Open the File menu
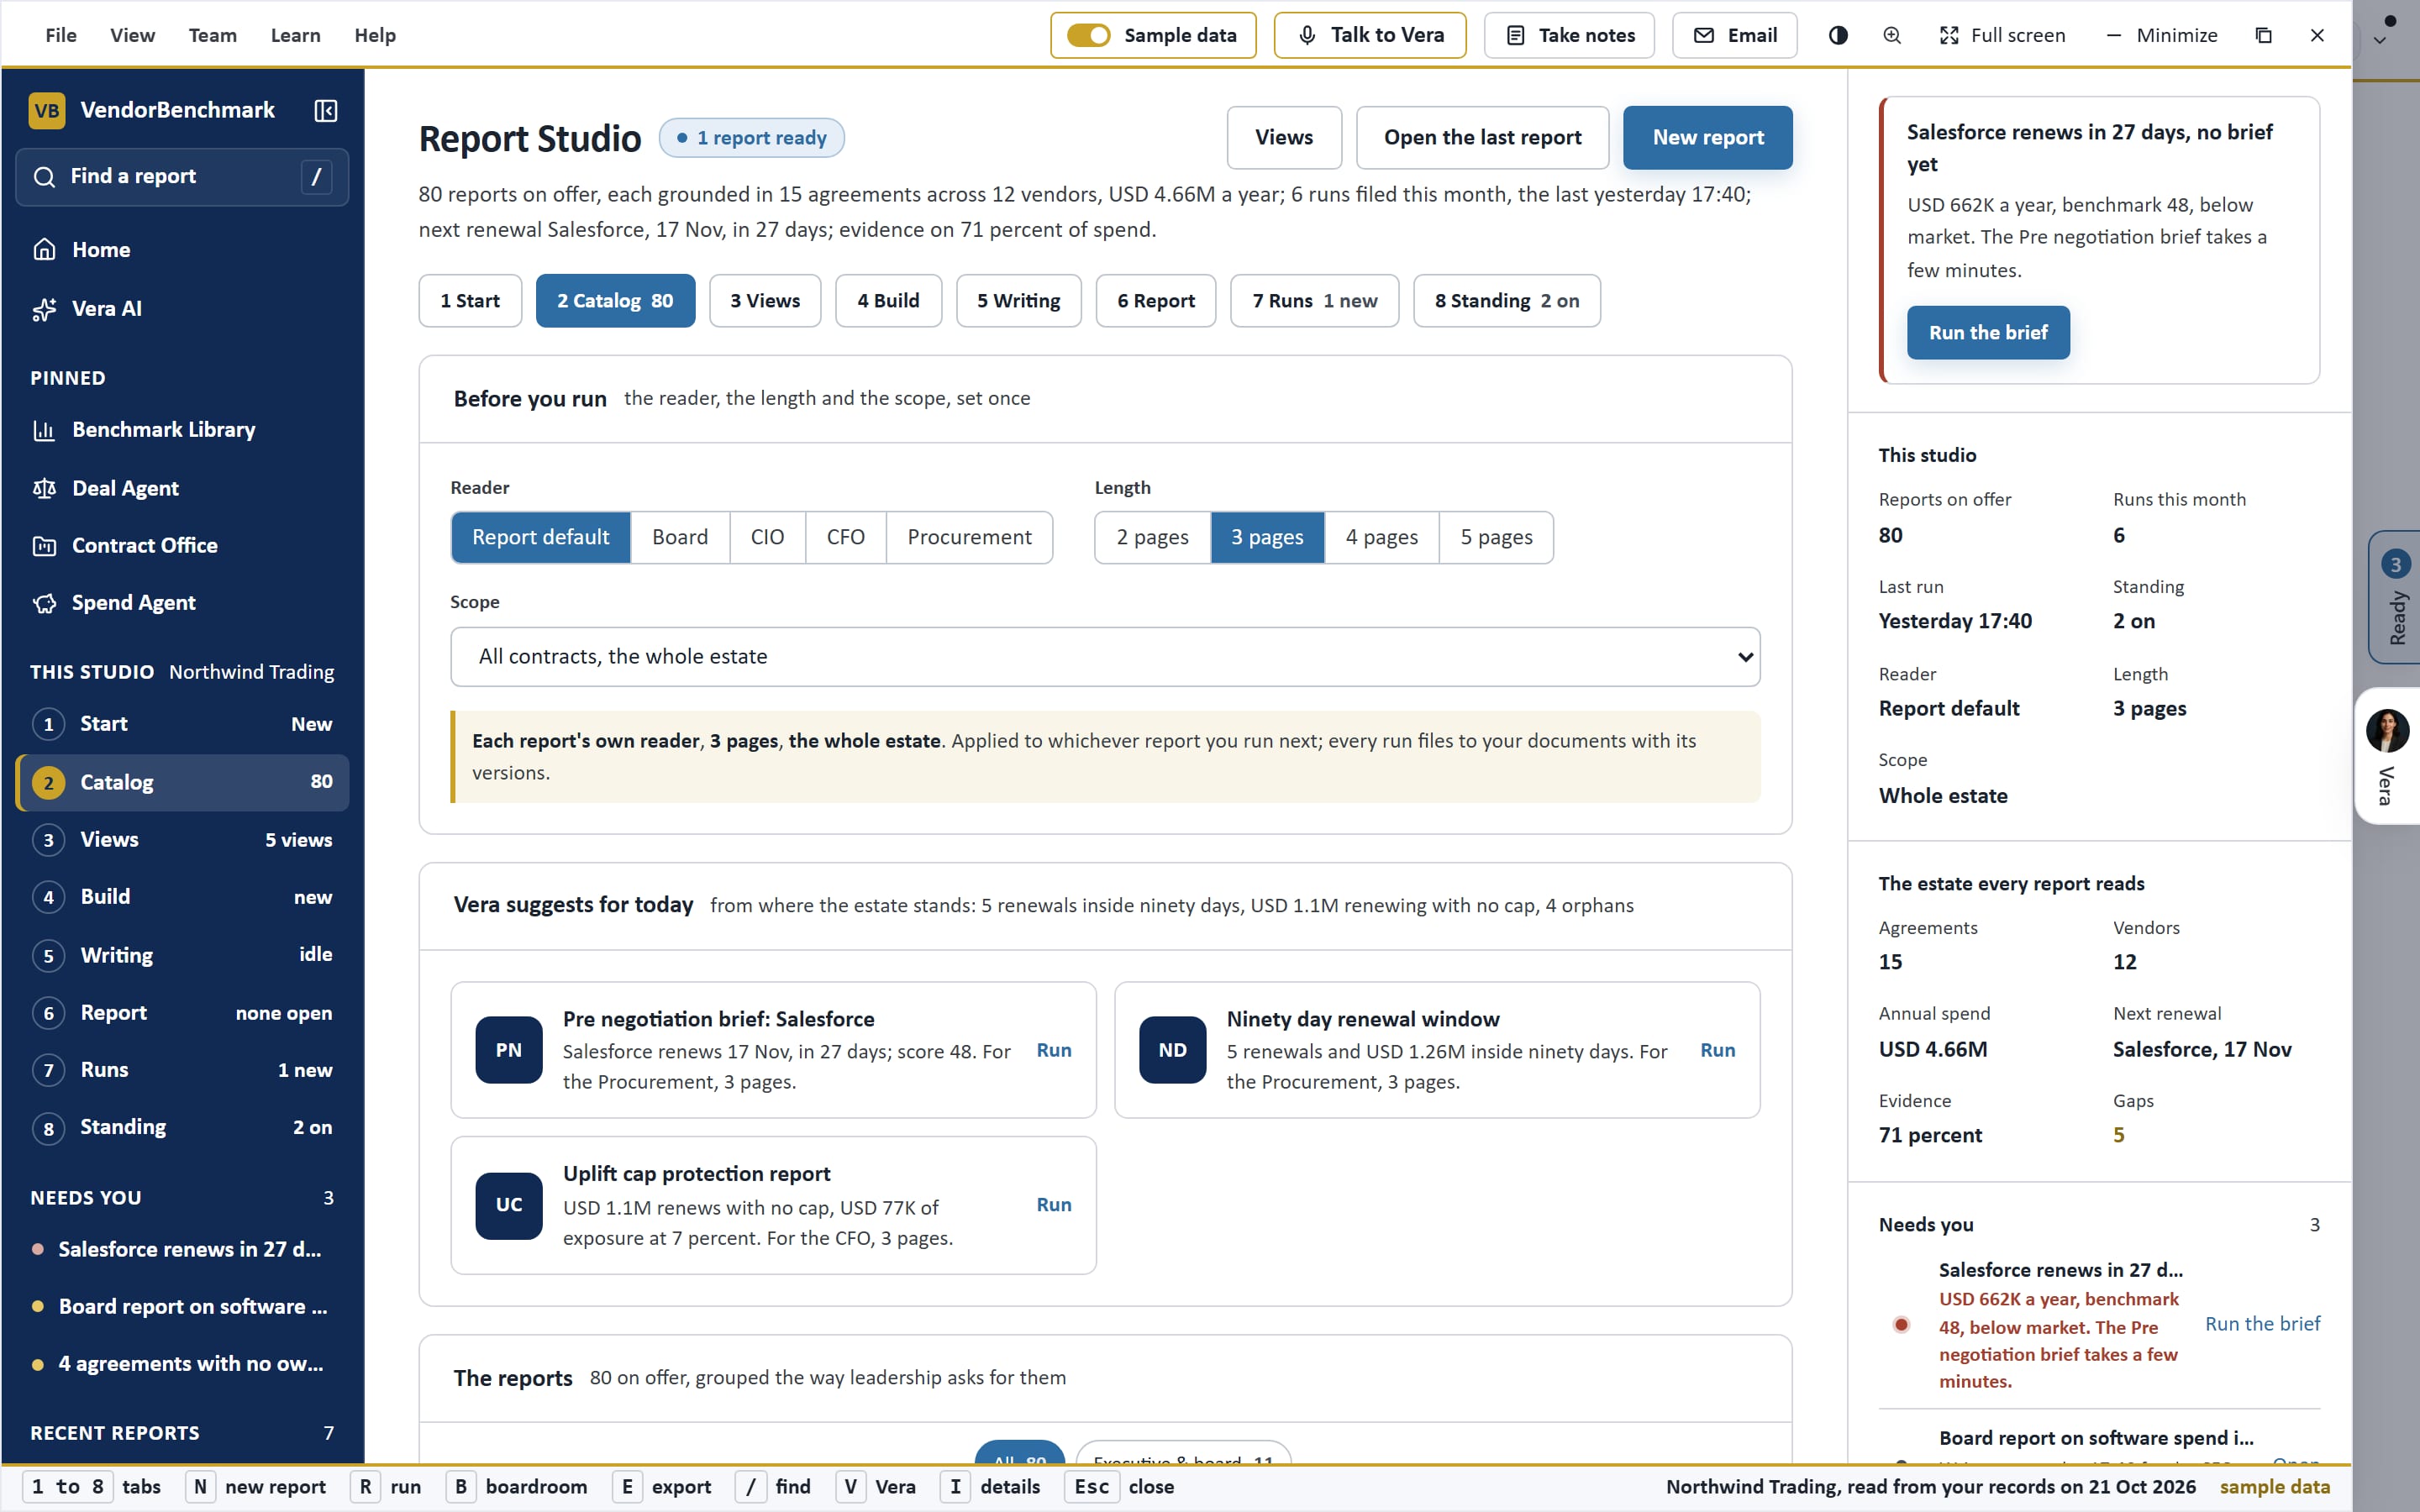Viewport: 2420px width, 1512px height. pyautogui.click(x=61, y=35)
